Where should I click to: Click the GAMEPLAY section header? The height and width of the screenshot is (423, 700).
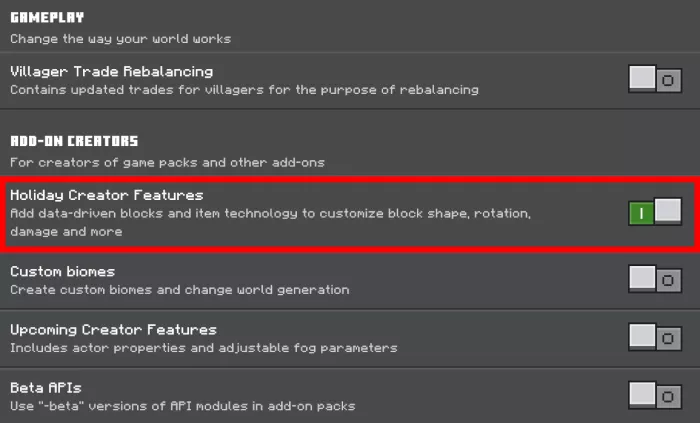47,17
